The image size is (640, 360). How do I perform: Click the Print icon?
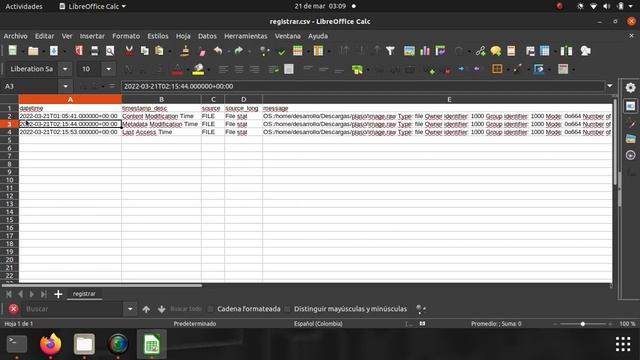(x=94, y=51)
